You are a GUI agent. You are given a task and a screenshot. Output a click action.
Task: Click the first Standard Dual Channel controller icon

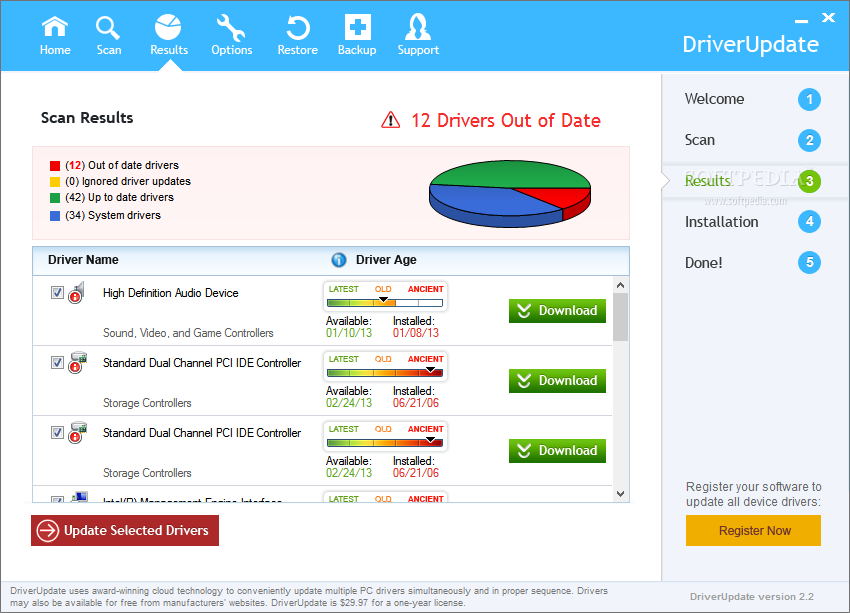(77, 363)
